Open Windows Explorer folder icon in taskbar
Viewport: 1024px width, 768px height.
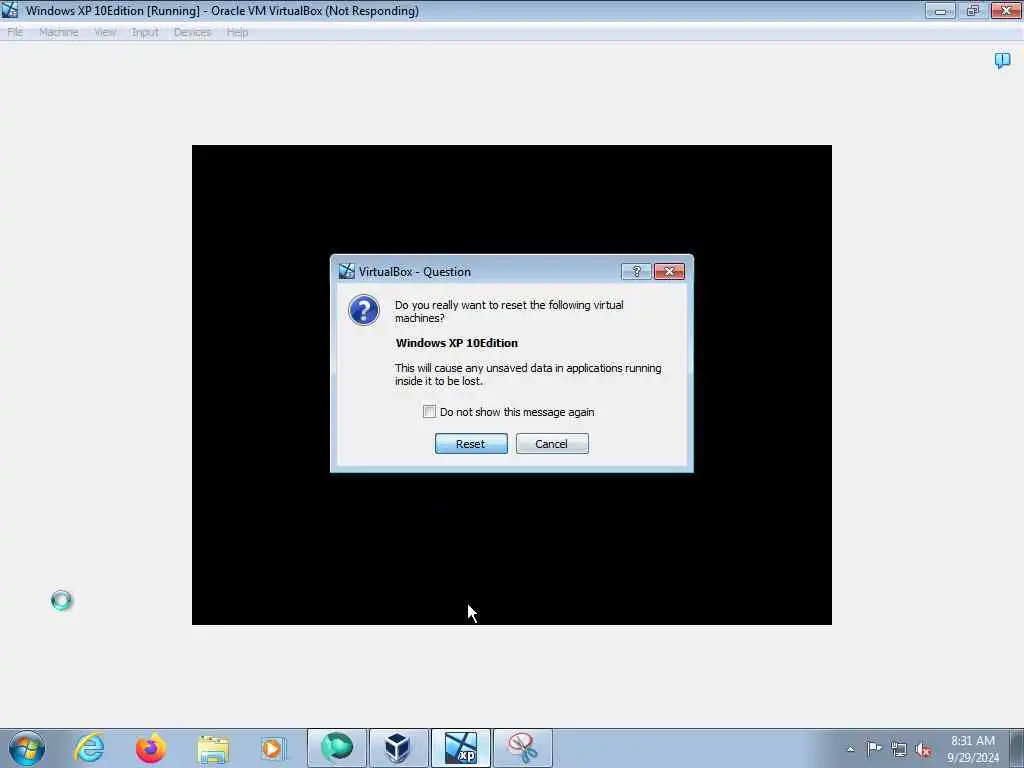click(213, 748)
